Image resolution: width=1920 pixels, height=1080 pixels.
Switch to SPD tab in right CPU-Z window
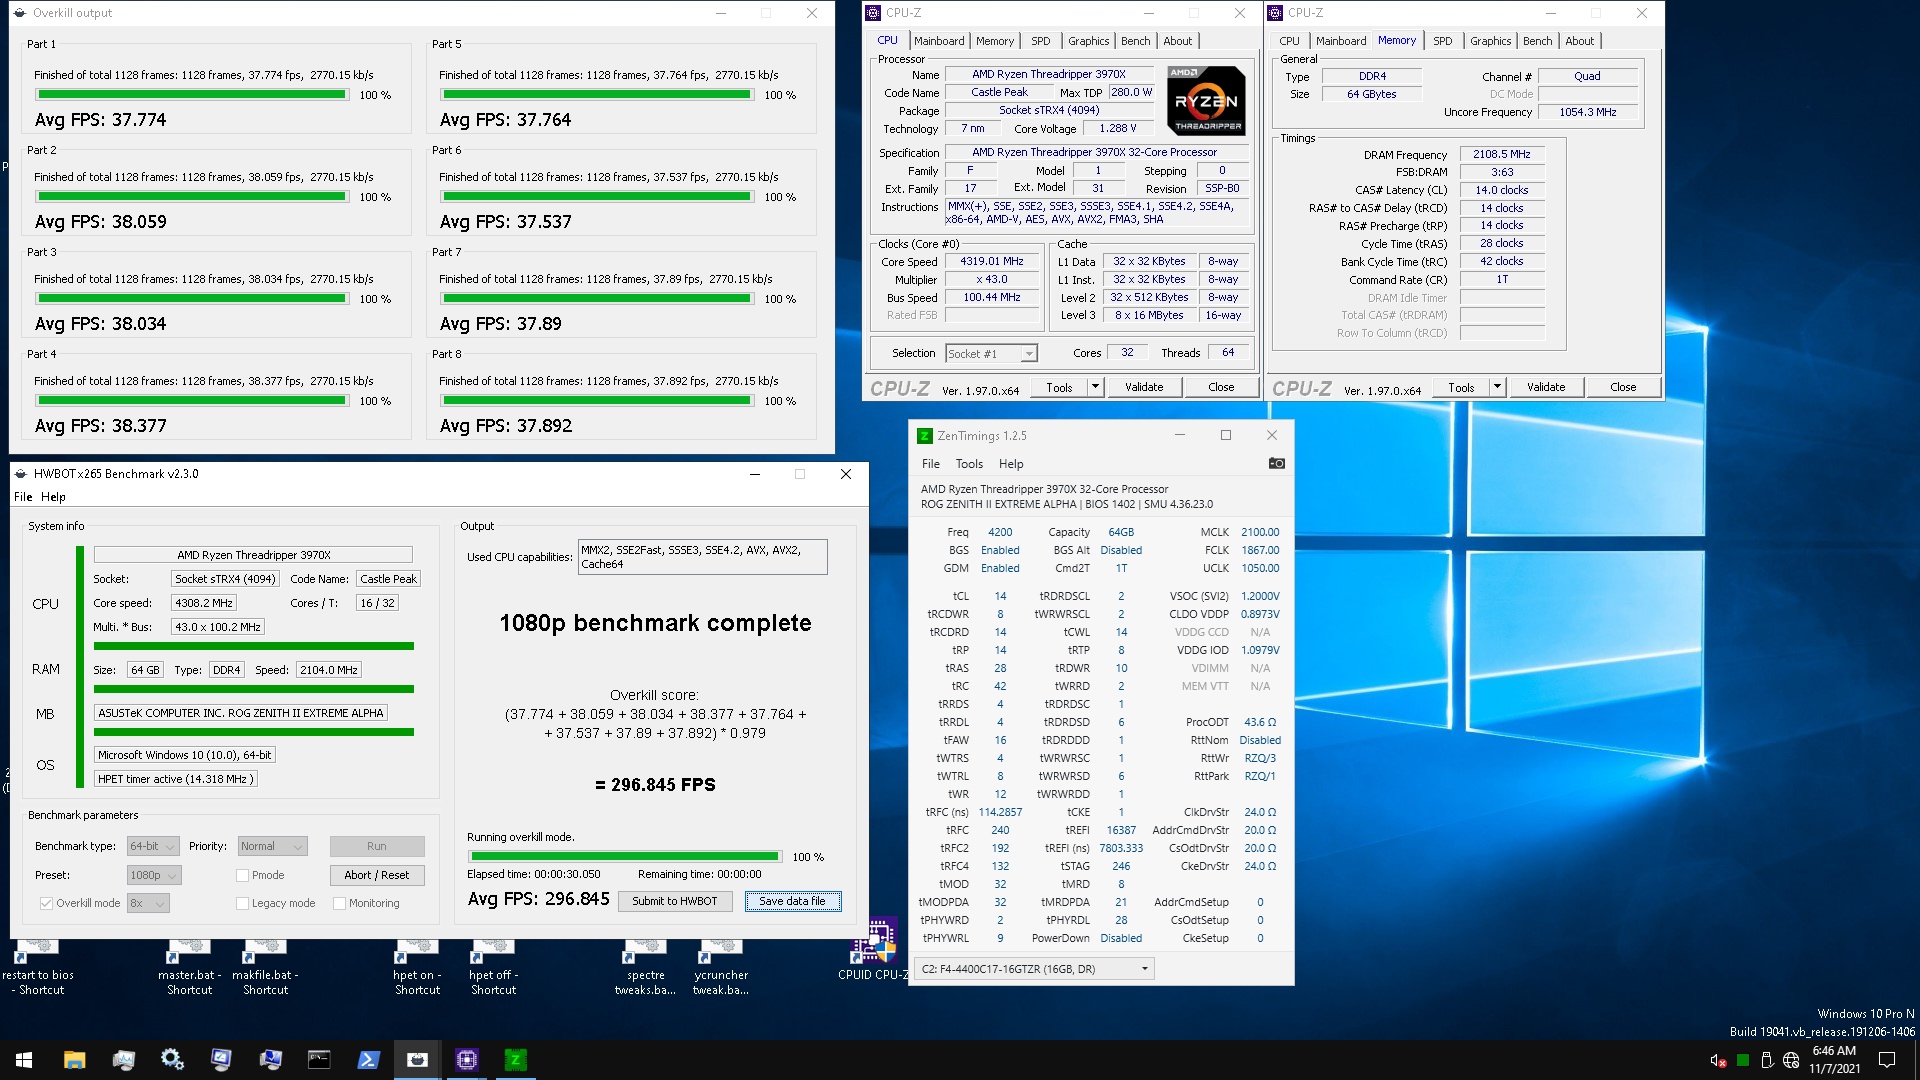coord(1442,41)
